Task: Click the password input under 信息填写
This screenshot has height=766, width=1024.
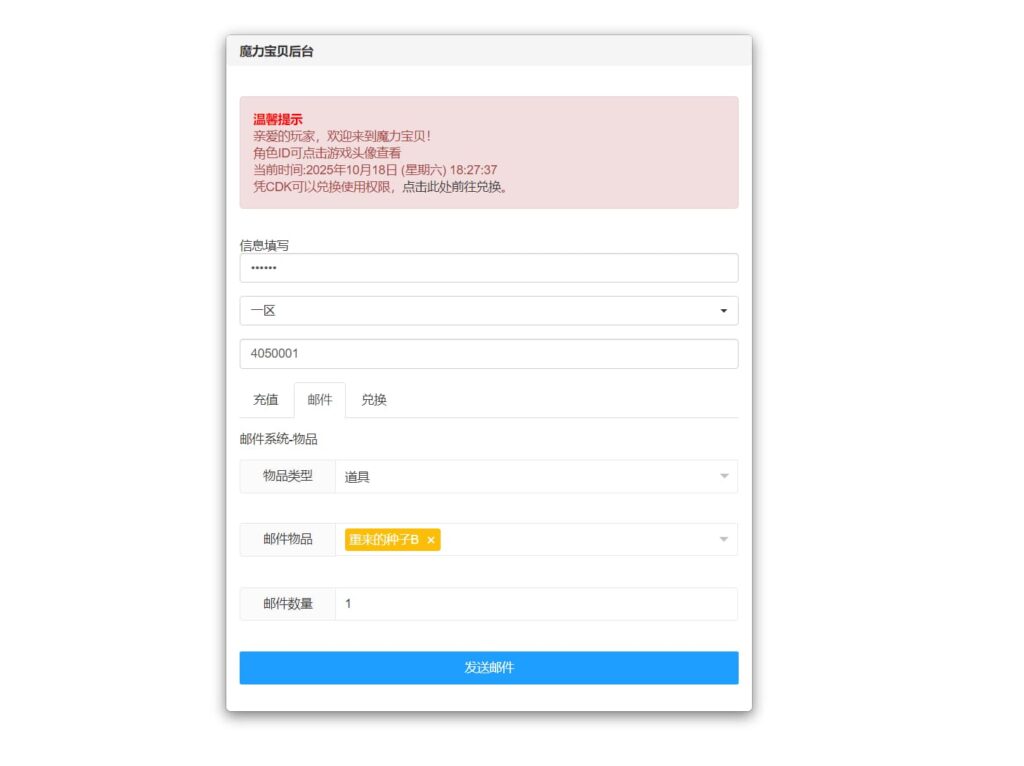Action: coord(488,268)
